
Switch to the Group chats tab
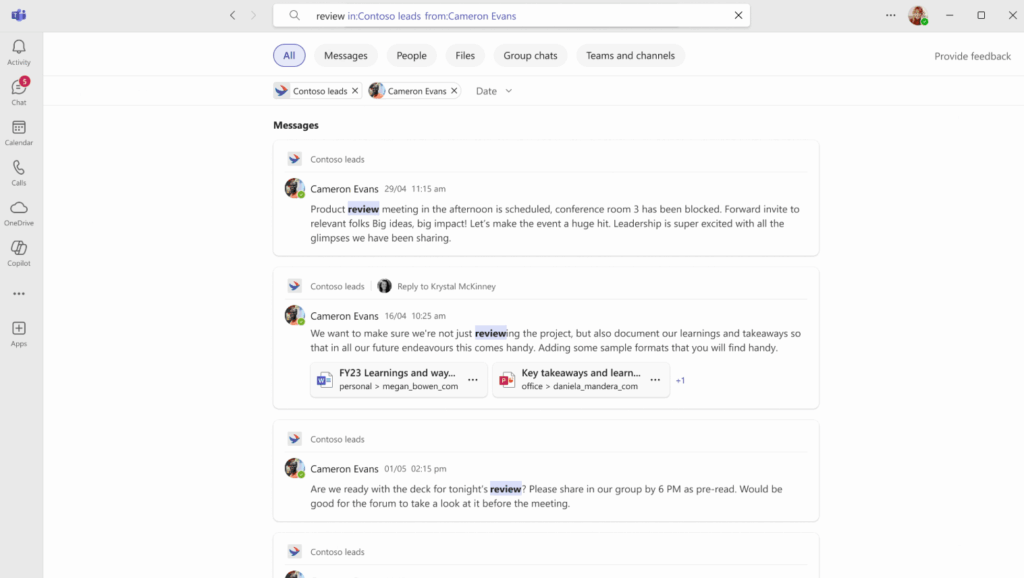[530, 56]
